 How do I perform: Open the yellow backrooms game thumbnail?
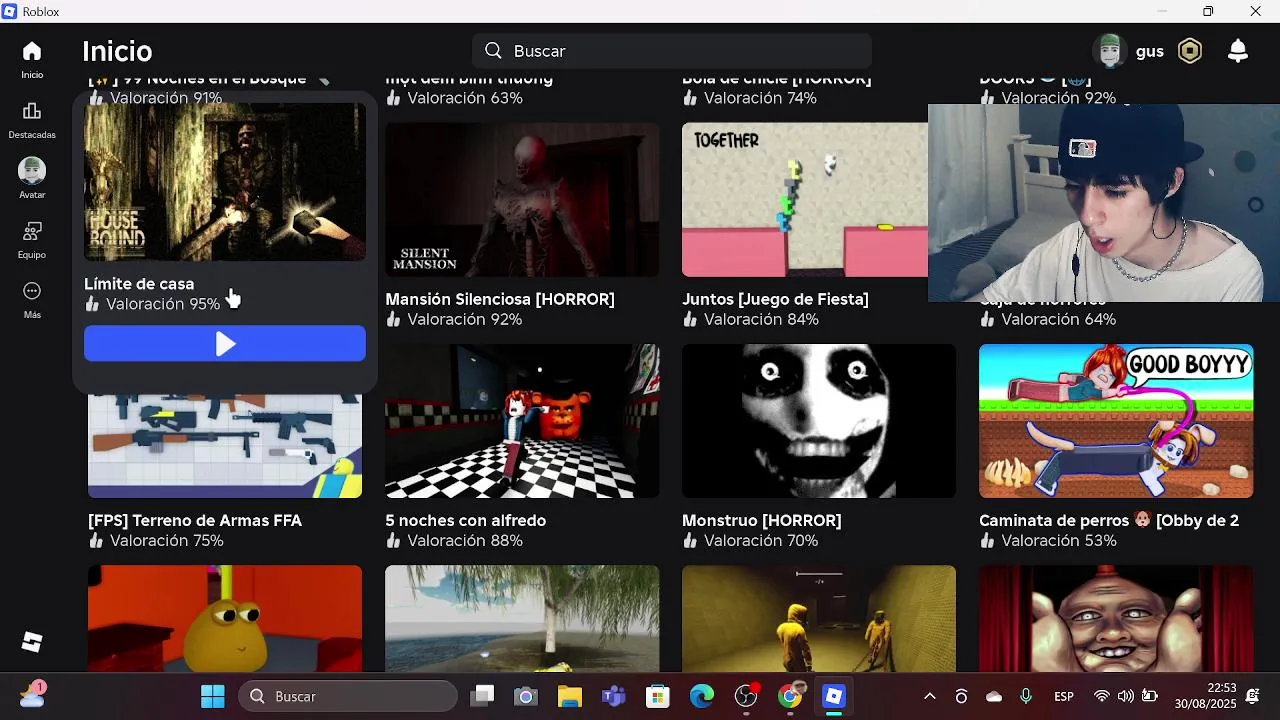pyautogui.click(x=819, y=619)
